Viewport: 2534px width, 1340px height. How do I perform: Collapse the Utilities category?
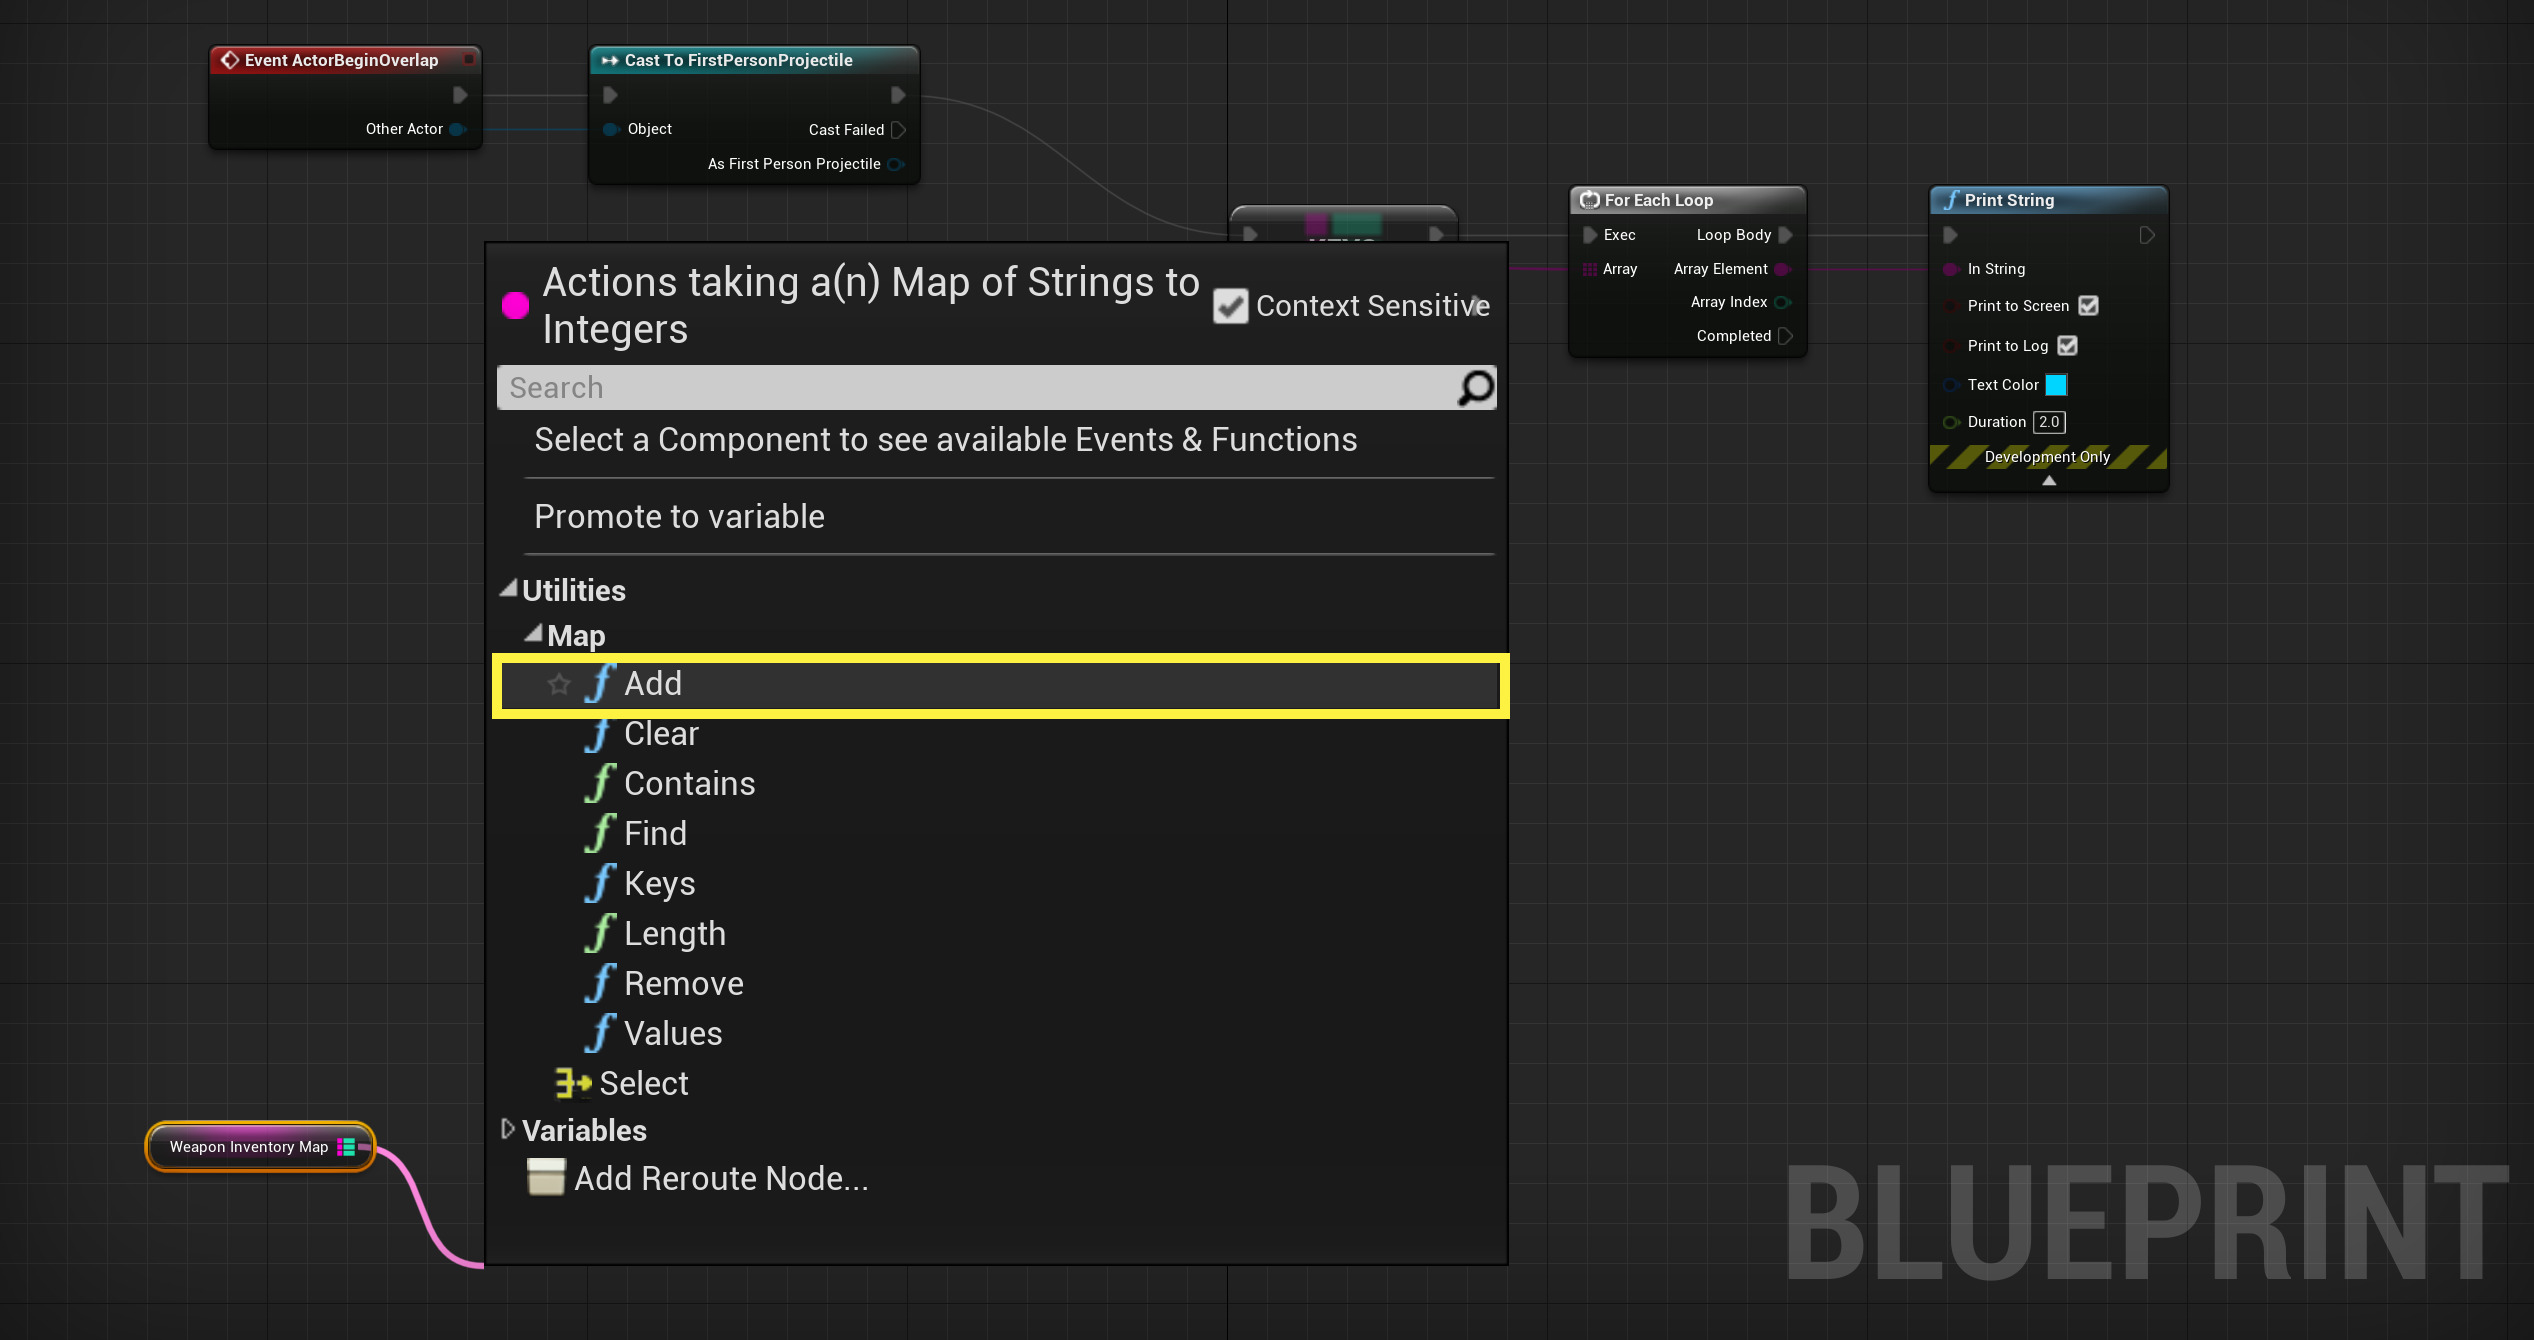pos(508,589)
